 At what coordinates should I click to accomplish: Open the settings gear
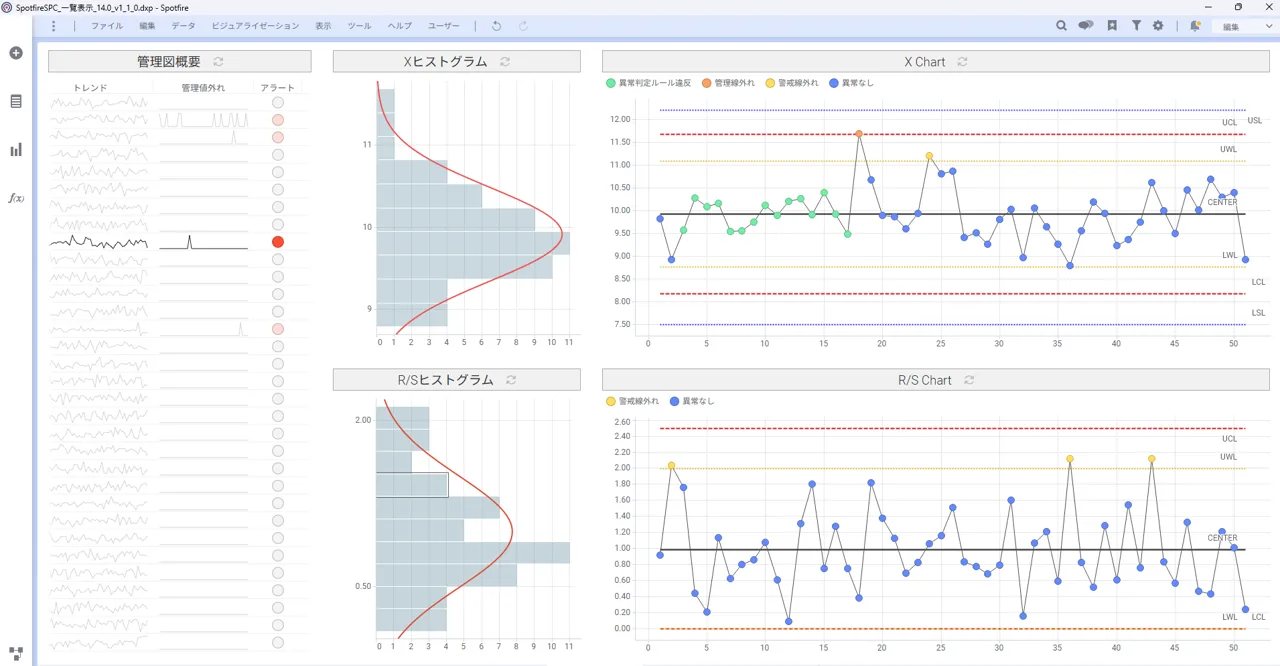[1158, 26]
